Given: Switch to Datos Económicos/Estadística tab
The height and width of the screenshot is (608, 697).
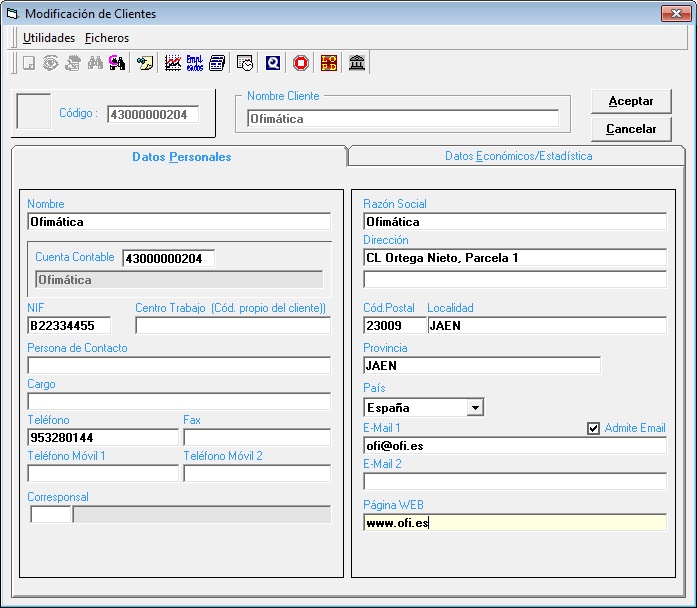Looking at the screenshot, I should point(518,156).
